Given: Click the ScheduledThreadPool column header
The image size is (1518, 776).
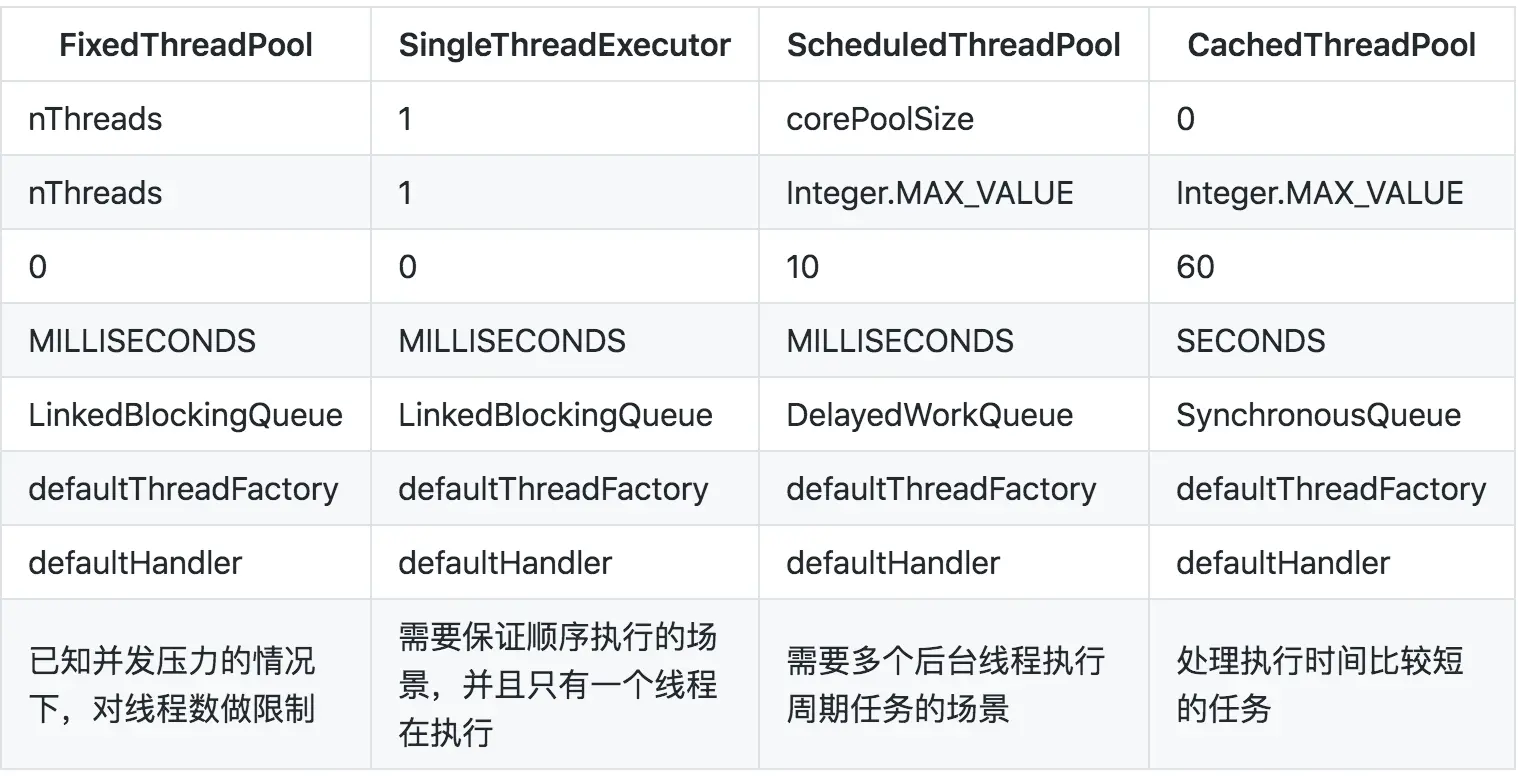Looking at the screenshot, I should (x=953, y=45).
